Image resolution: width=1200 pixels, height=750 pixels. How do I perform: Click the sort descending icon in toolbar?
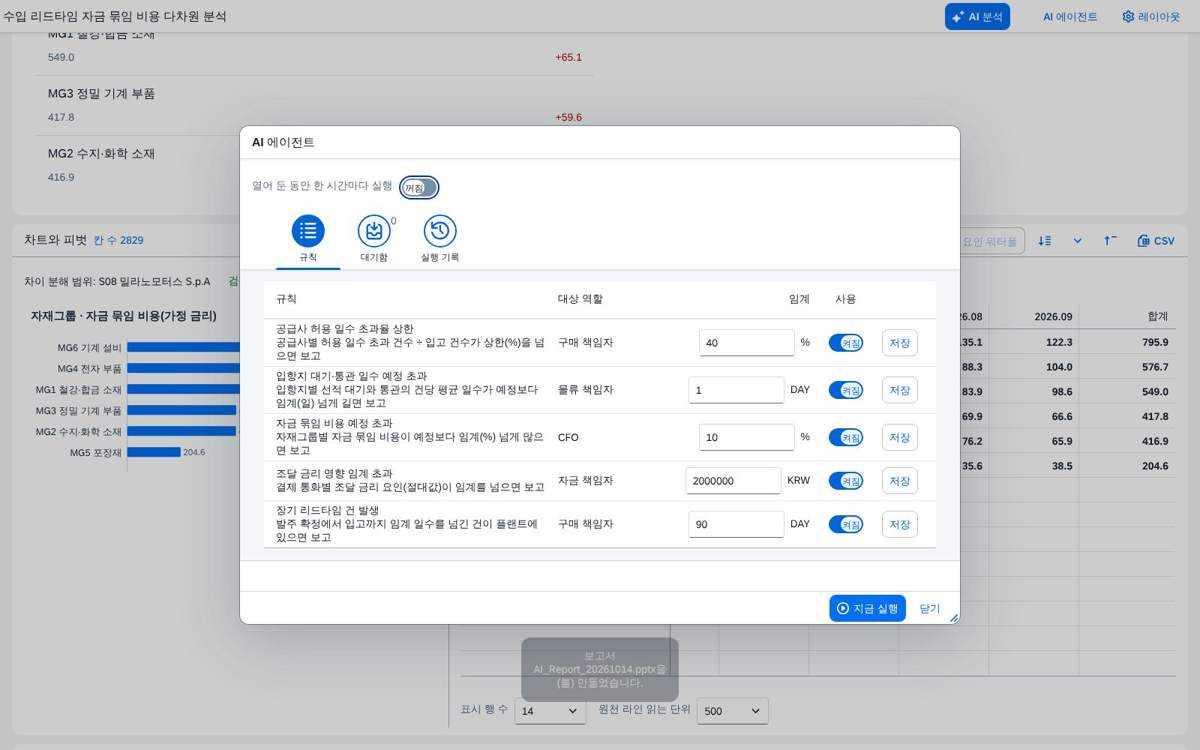[x=1045, y=241]
